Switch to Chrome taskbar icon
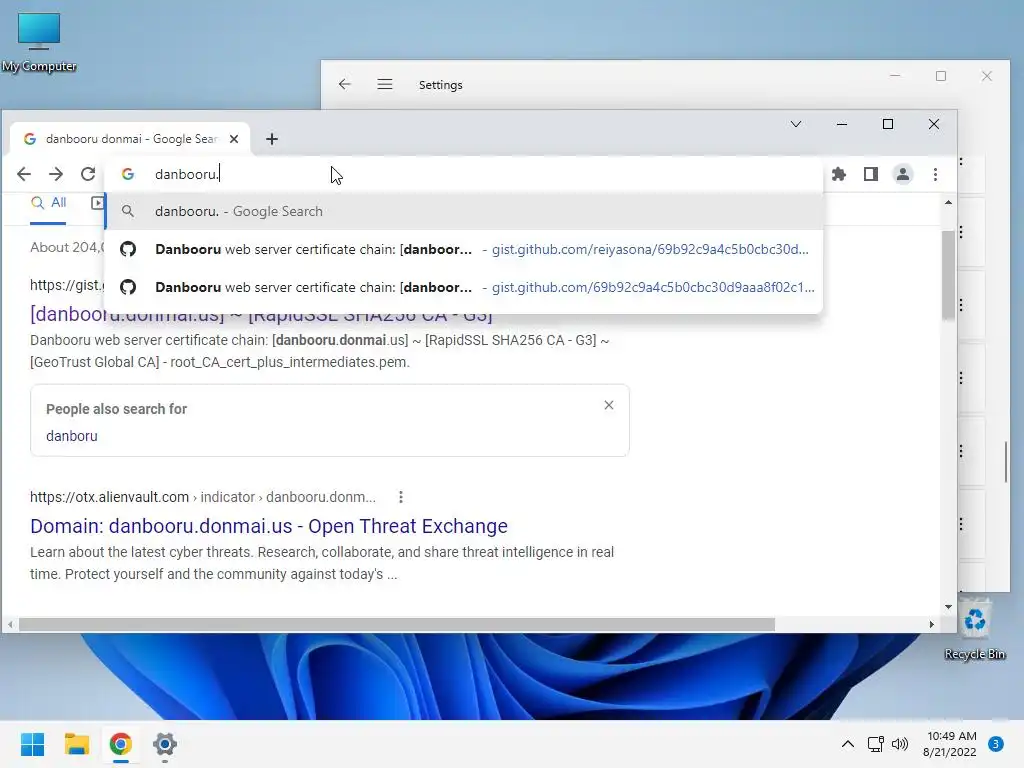Screen dimensions: 1024x768 [120, 744]
